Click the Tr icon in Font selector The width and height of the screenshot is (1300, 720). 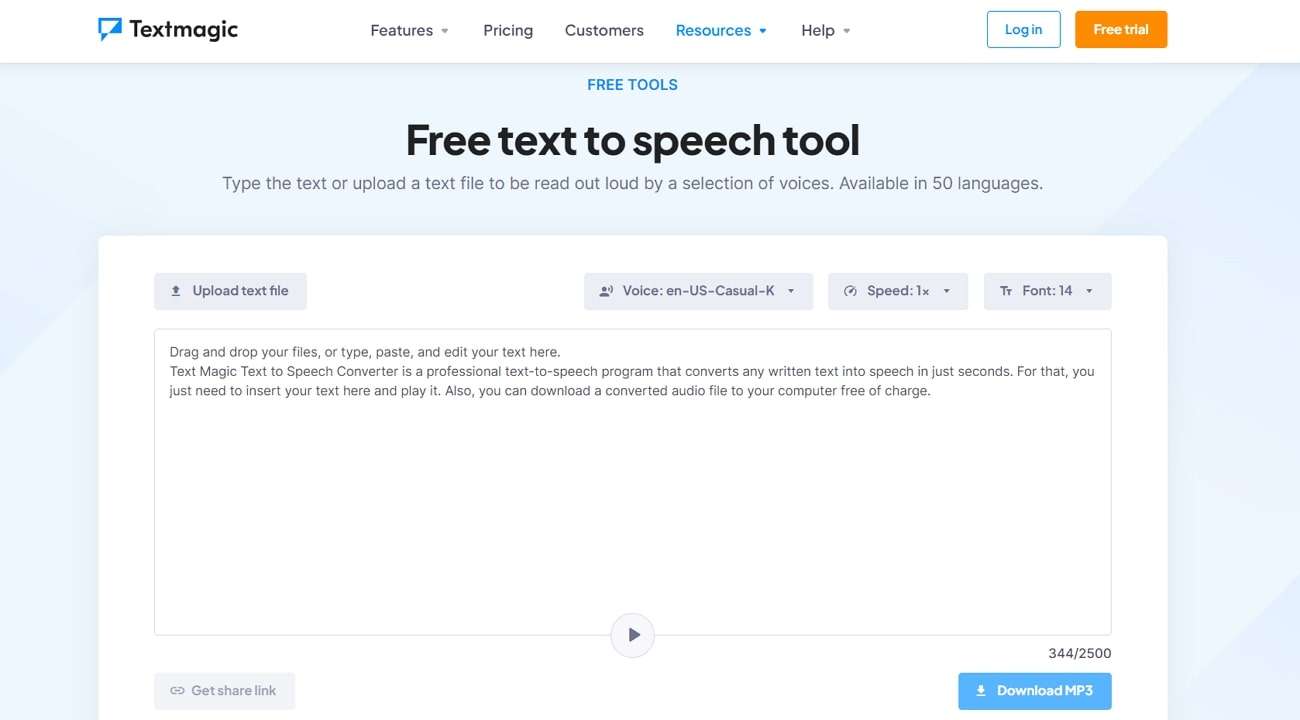point(1006,290)
